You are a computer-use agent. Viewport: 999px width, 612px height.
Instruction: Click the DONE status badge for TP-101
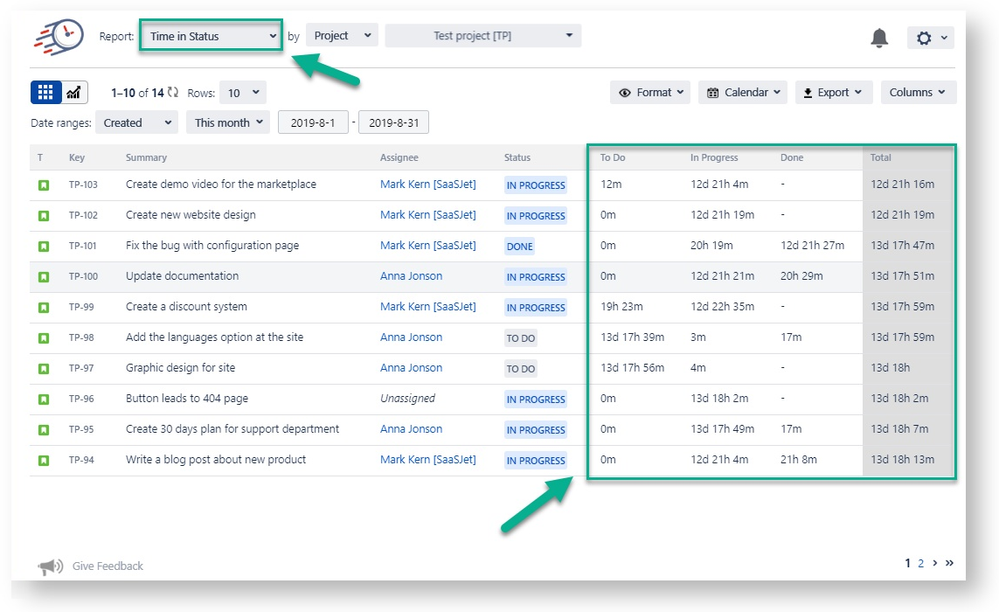point(519,246)
